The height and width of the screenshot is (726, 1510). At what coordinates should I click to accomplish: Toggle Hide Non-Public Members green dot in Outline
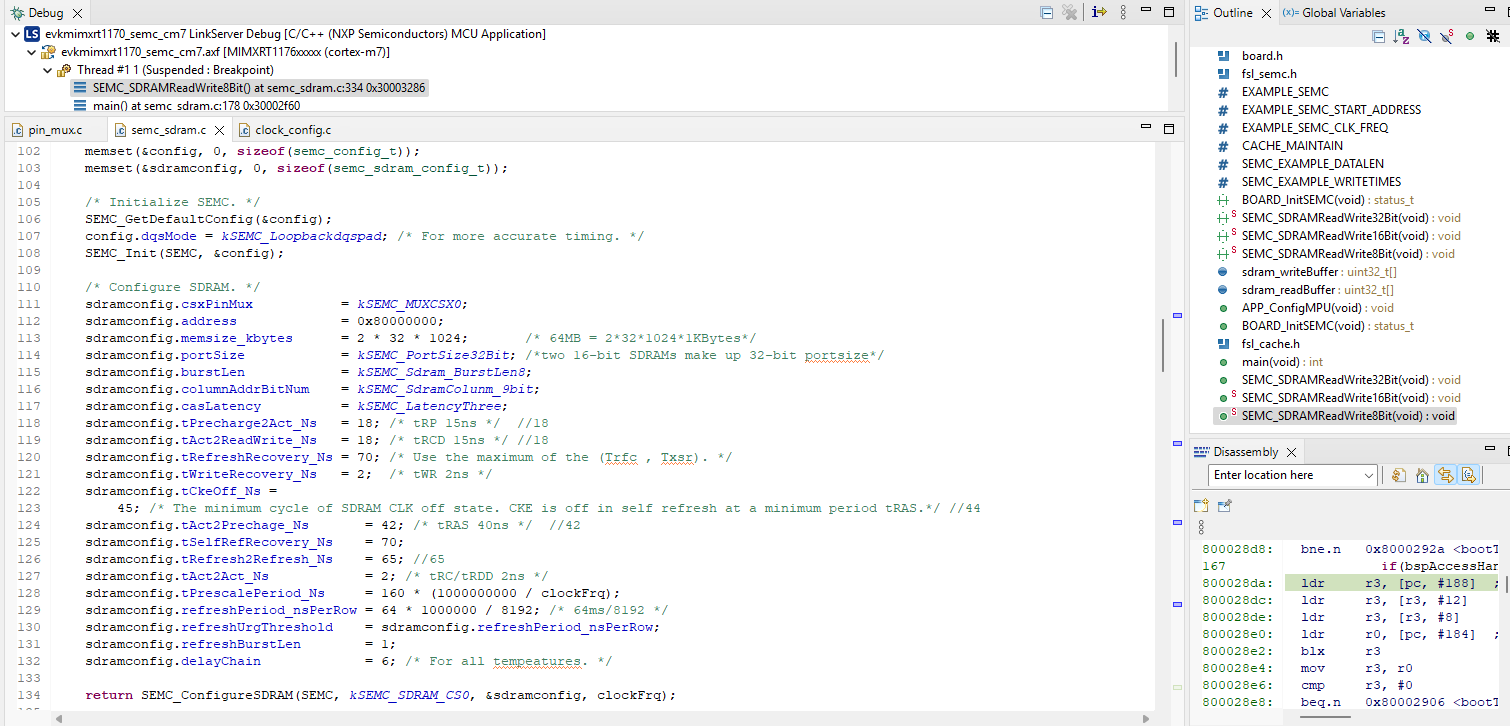1469,36
